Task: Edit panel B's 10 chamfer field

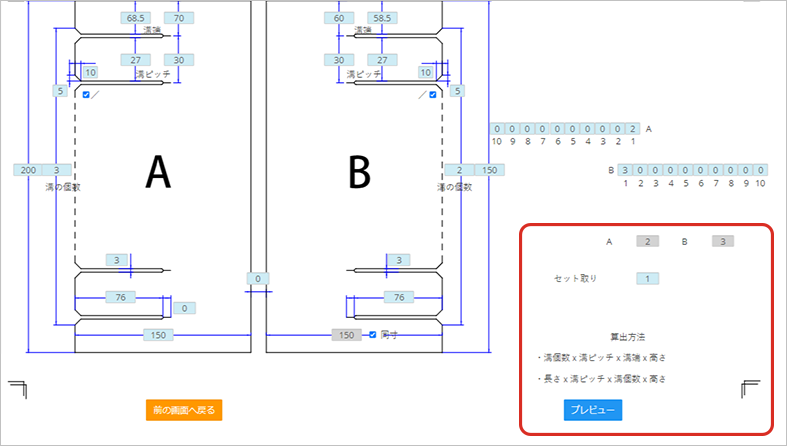Action: (426, 72)
